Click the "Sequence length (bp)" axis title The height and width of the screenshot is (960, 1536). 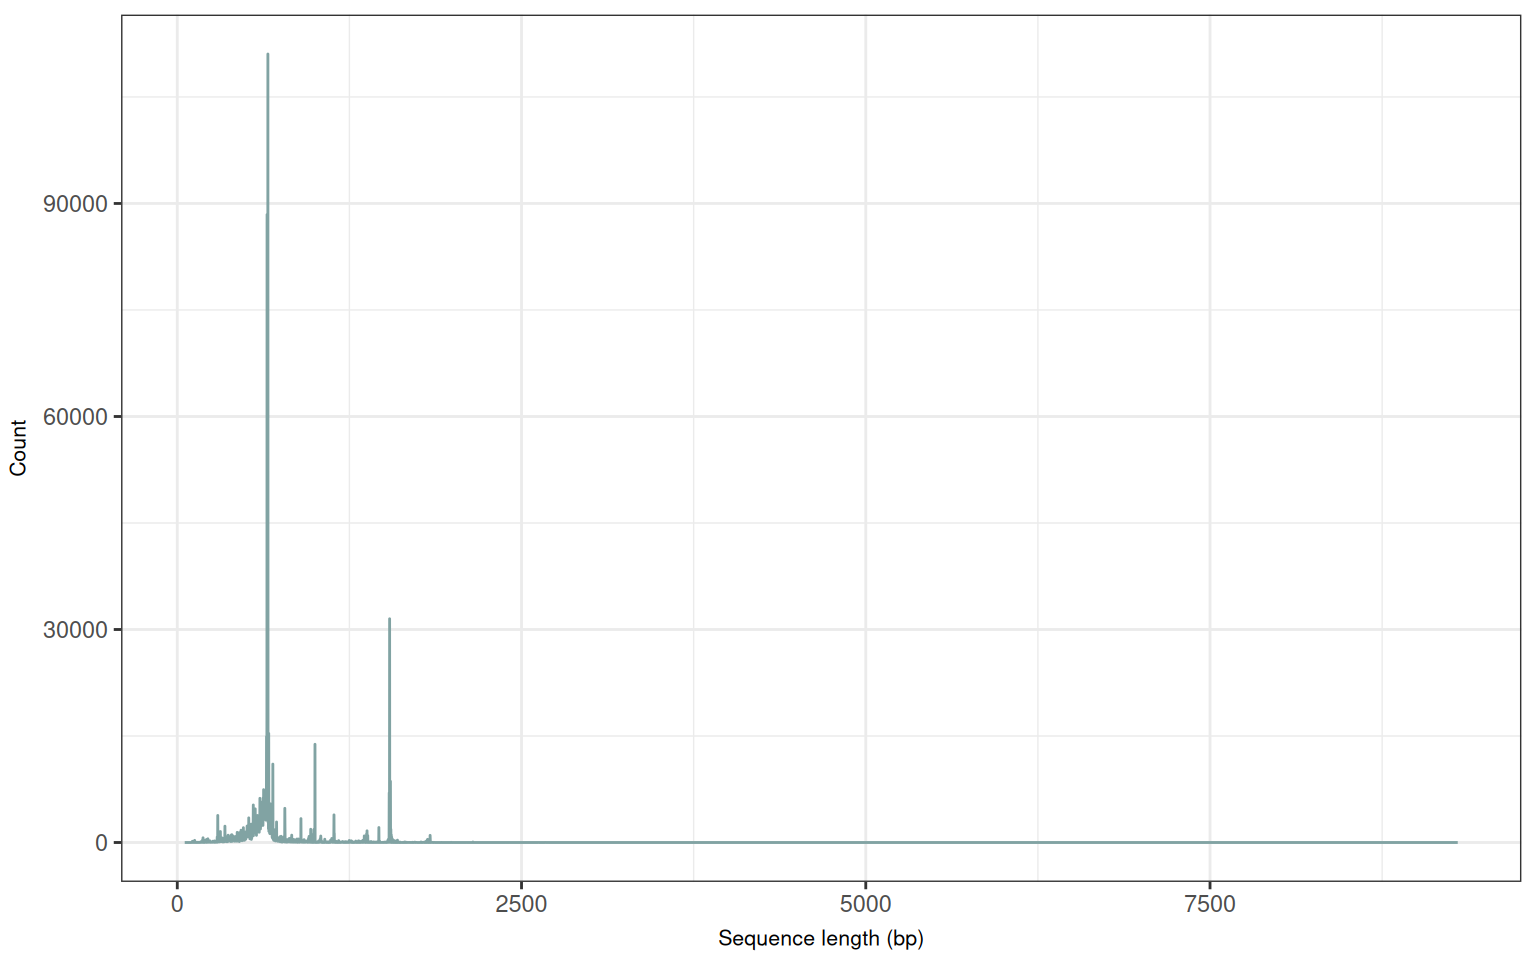pos(820,939)
